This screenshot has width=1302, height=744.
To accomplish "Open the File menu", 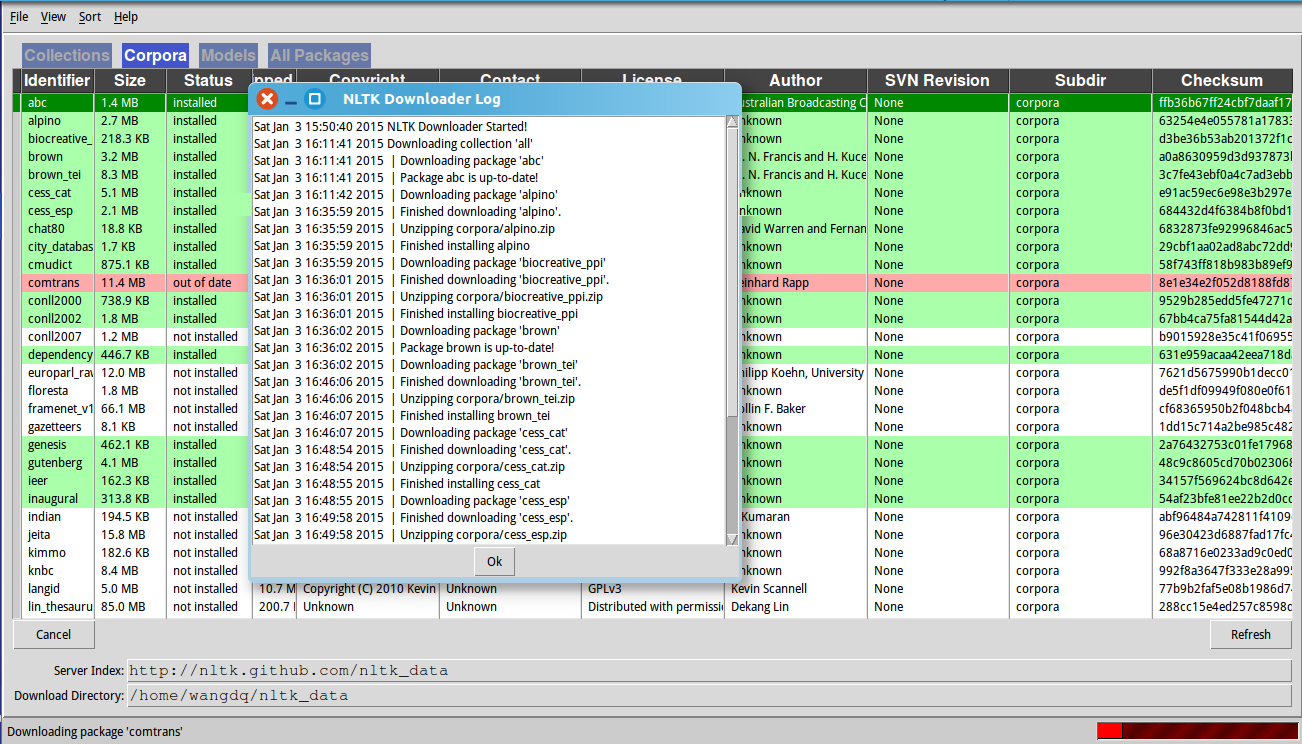I will pos(19,17).
